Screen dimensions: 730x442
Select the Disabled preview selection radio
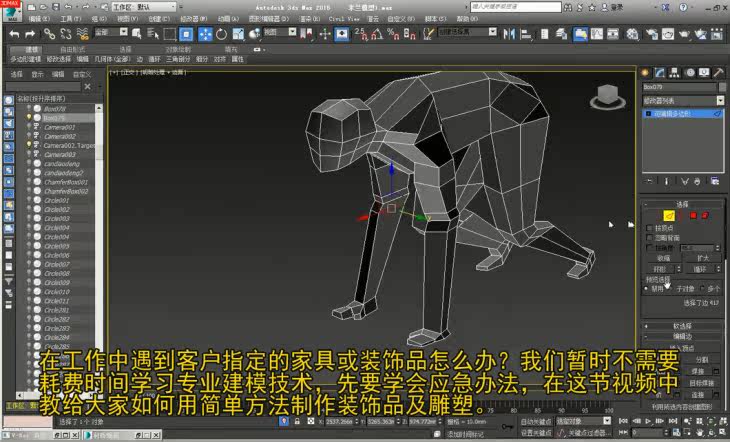[x=646, y=289]
